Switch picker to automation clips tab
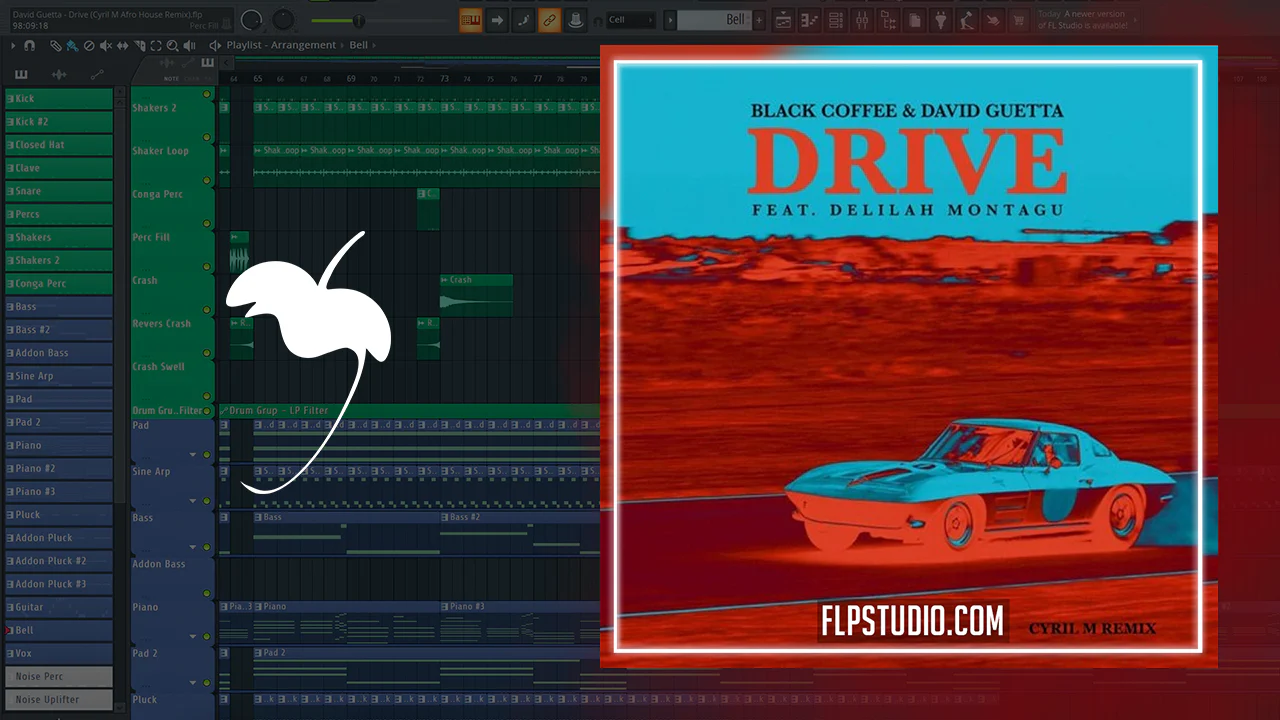 tap(97, 74)
